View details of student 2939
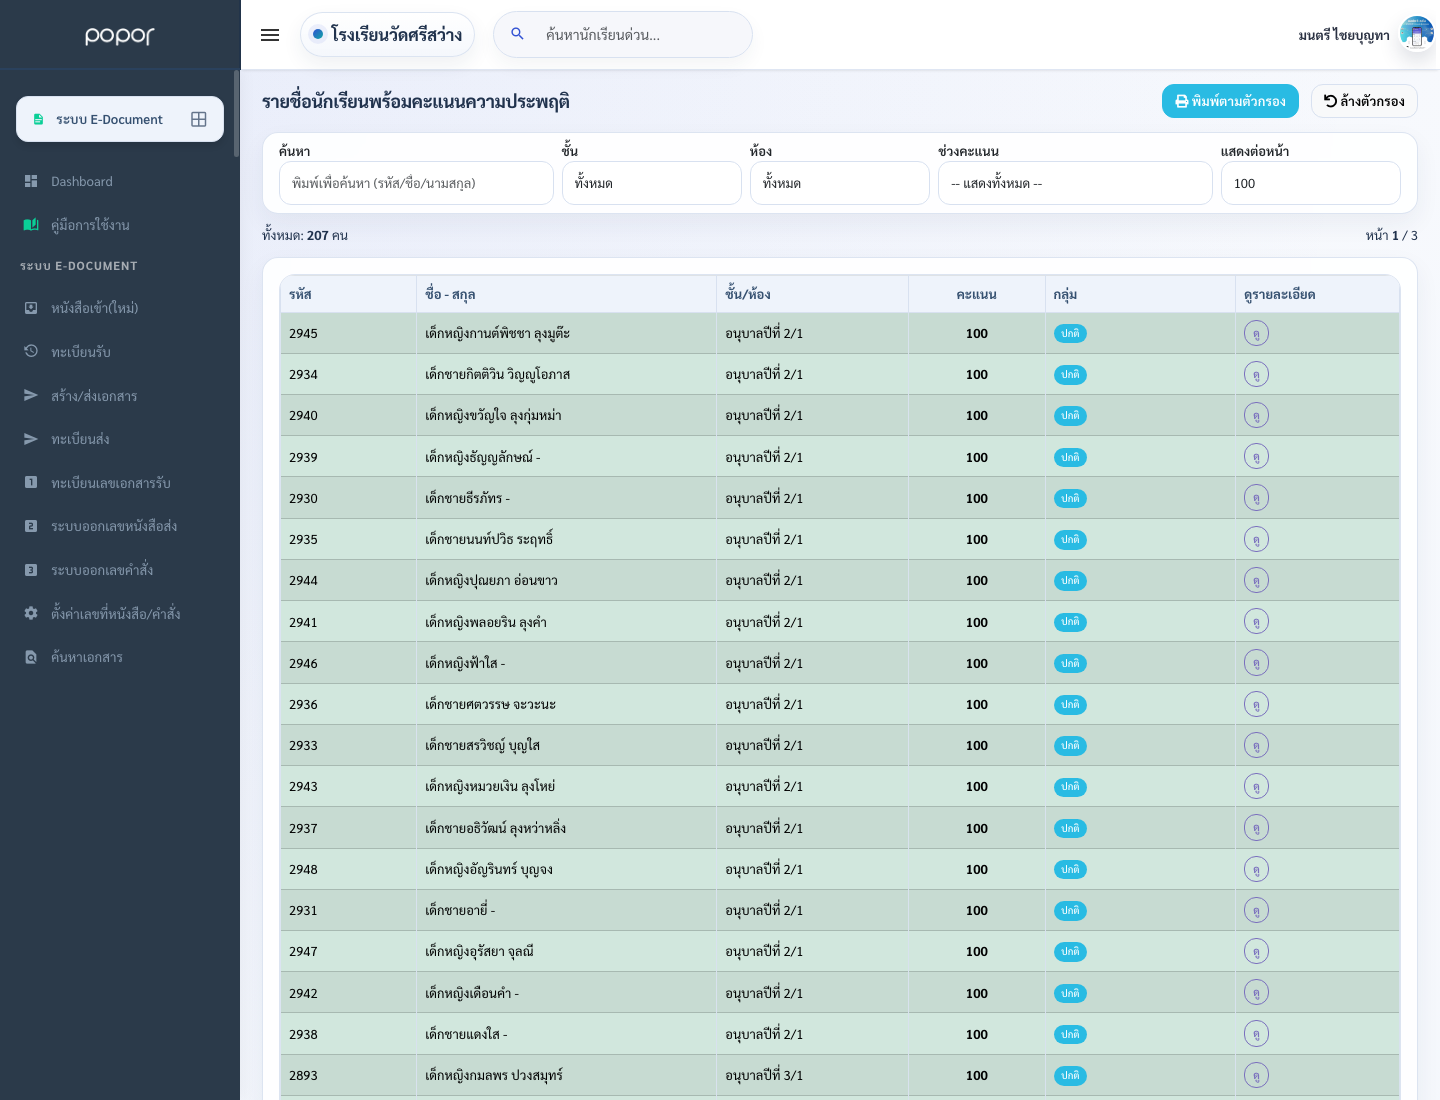 [x=1256, y=457]
